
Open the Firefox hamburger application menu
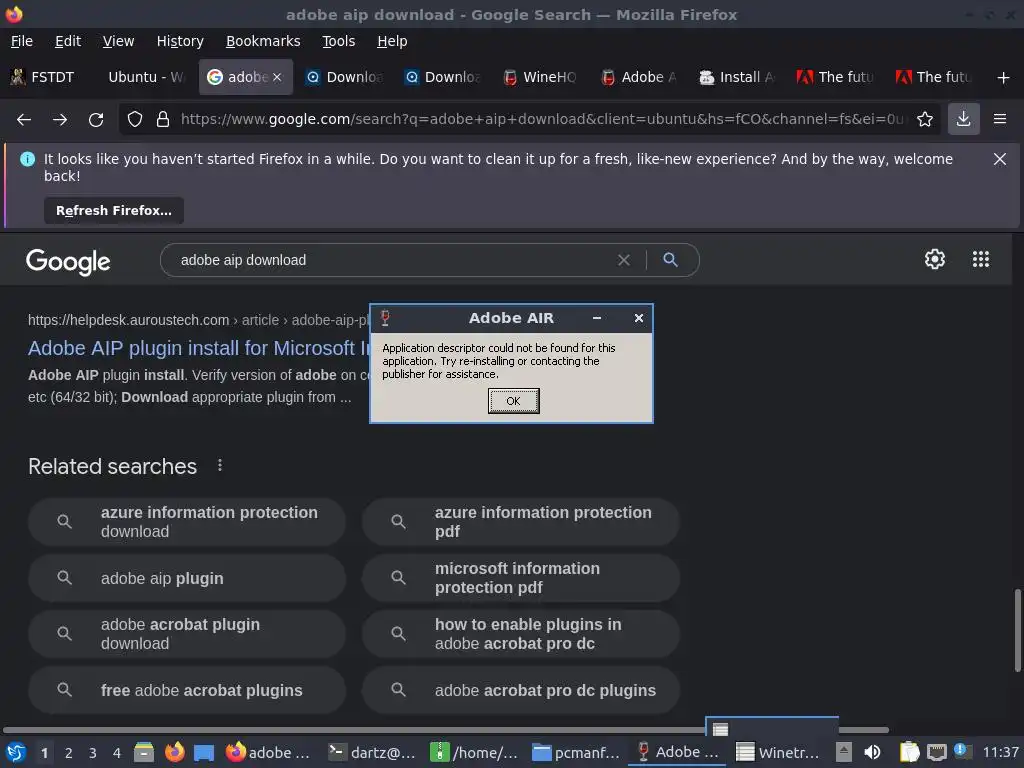[1000, 119]
